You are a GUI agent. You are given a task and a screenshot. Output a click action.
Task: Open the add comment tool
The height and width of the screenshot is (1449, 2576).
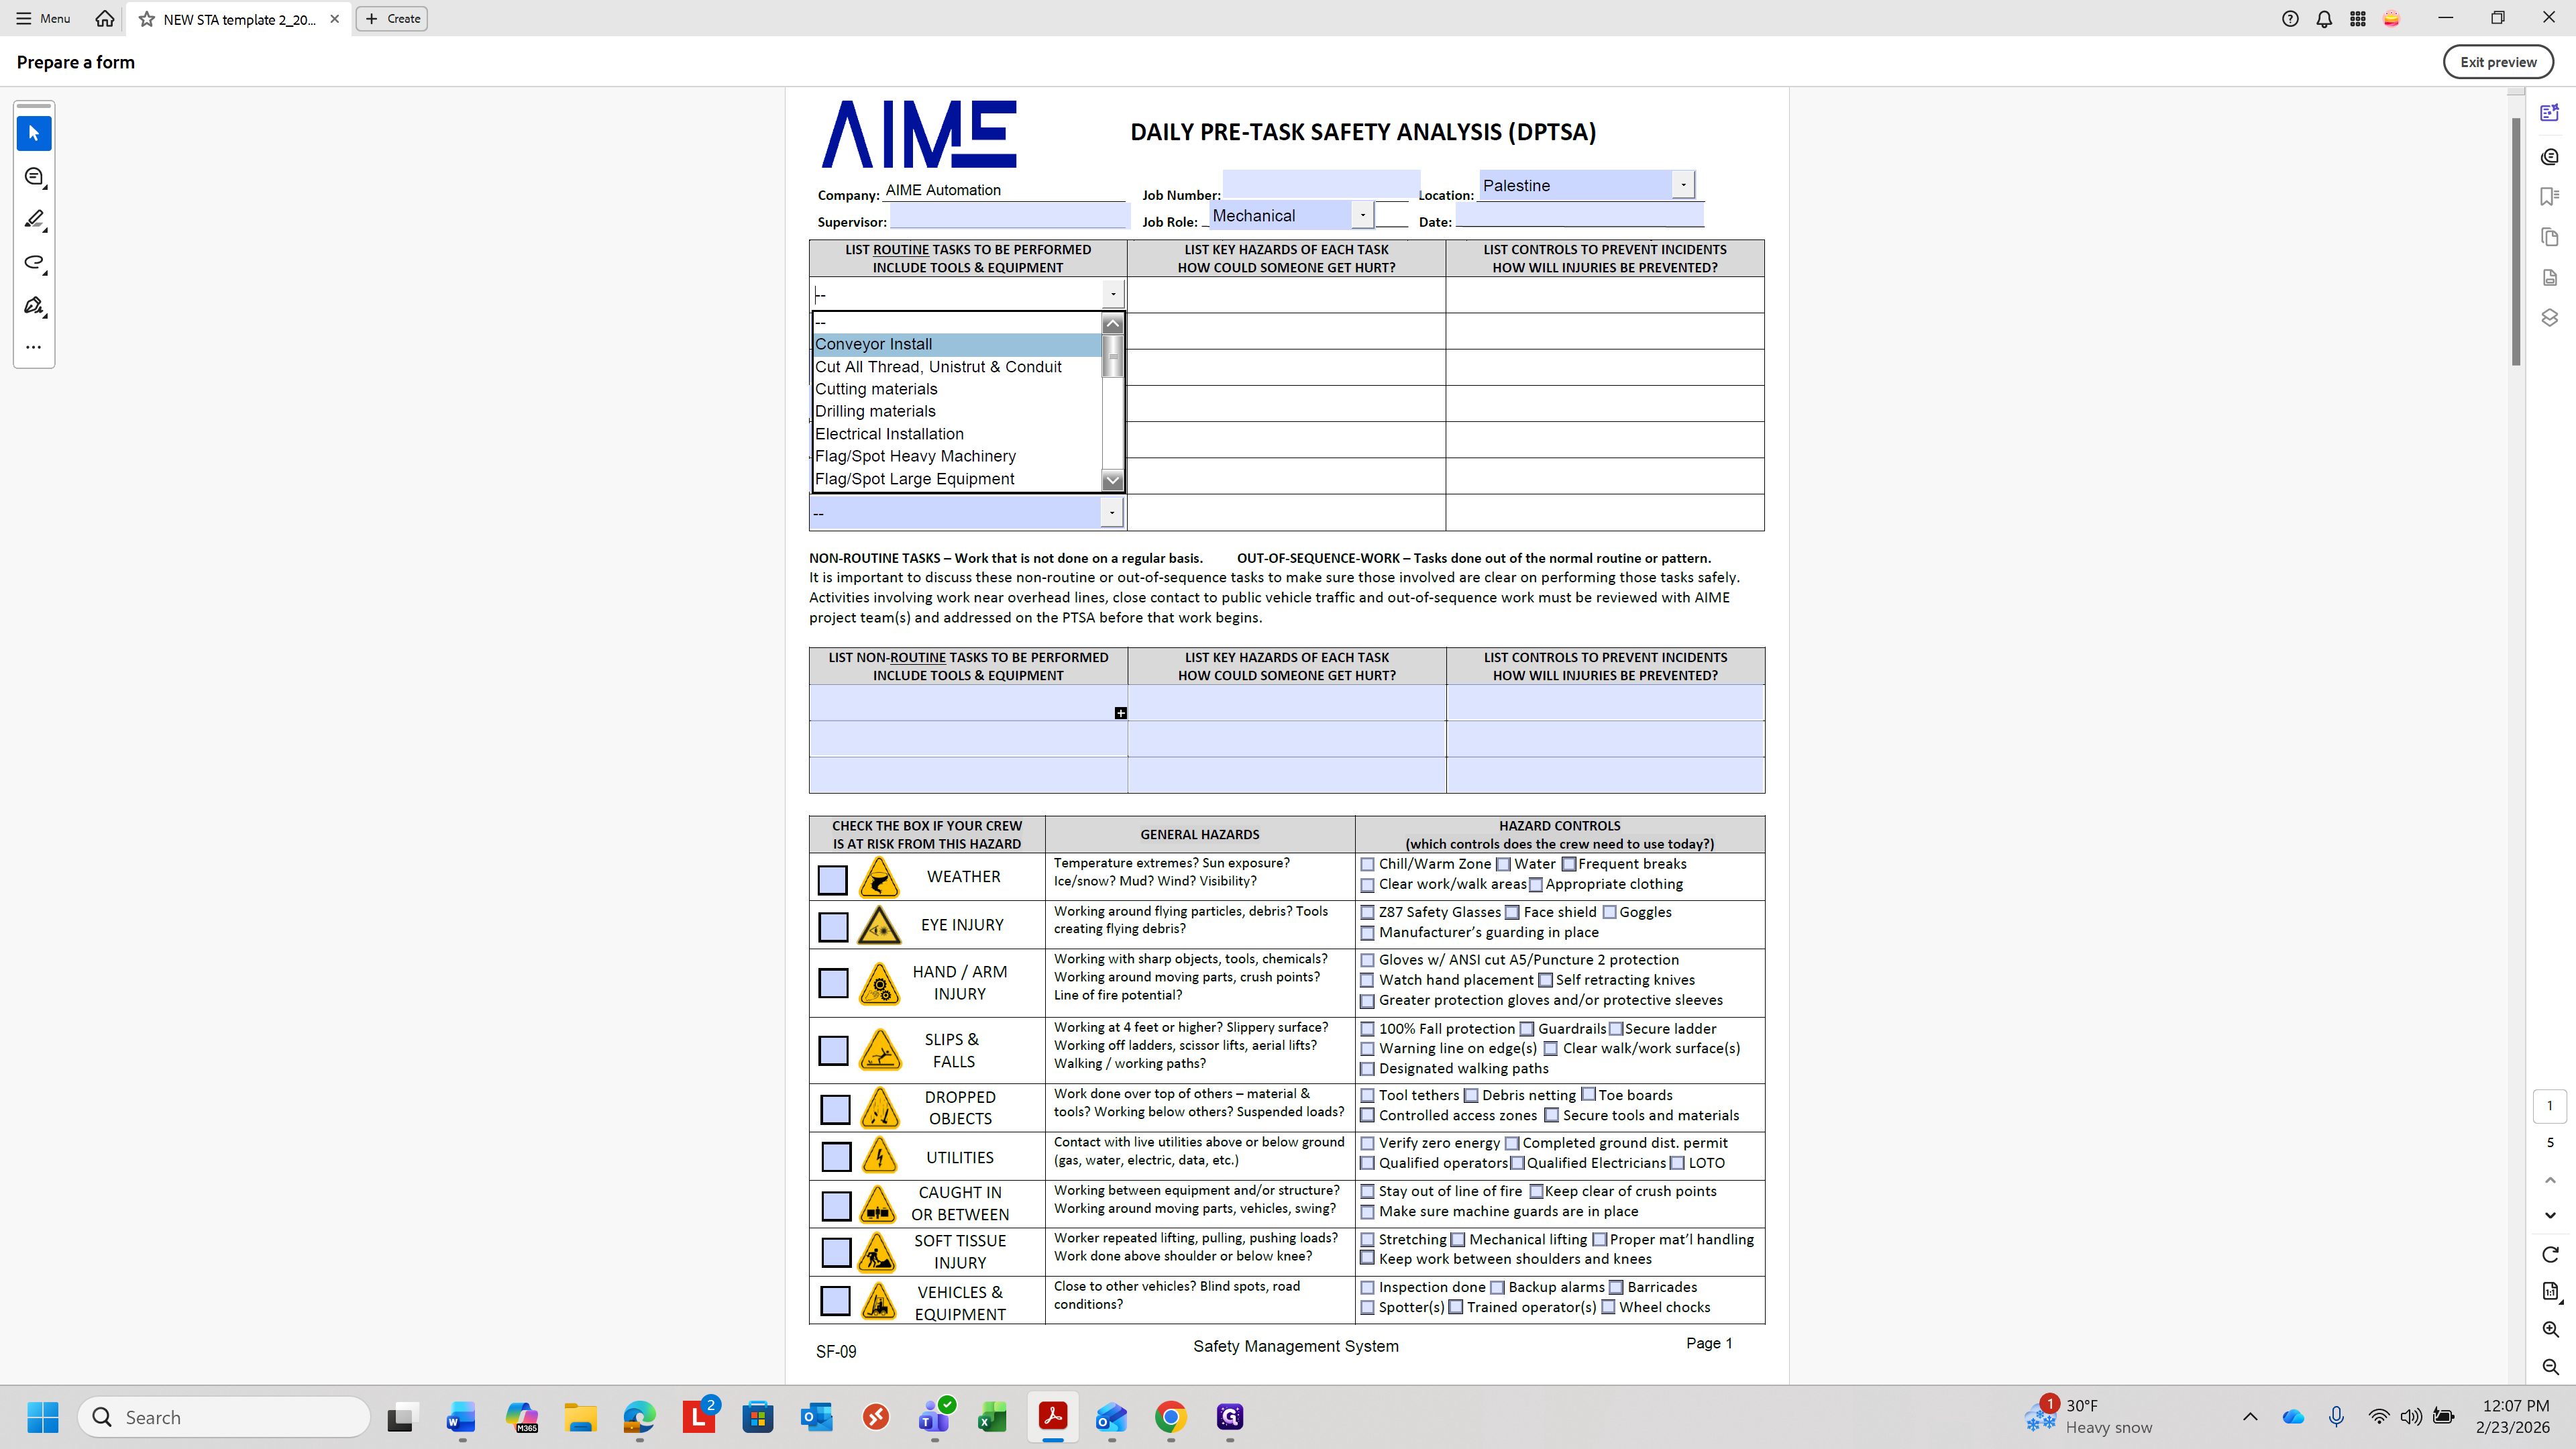coord(33,177)
